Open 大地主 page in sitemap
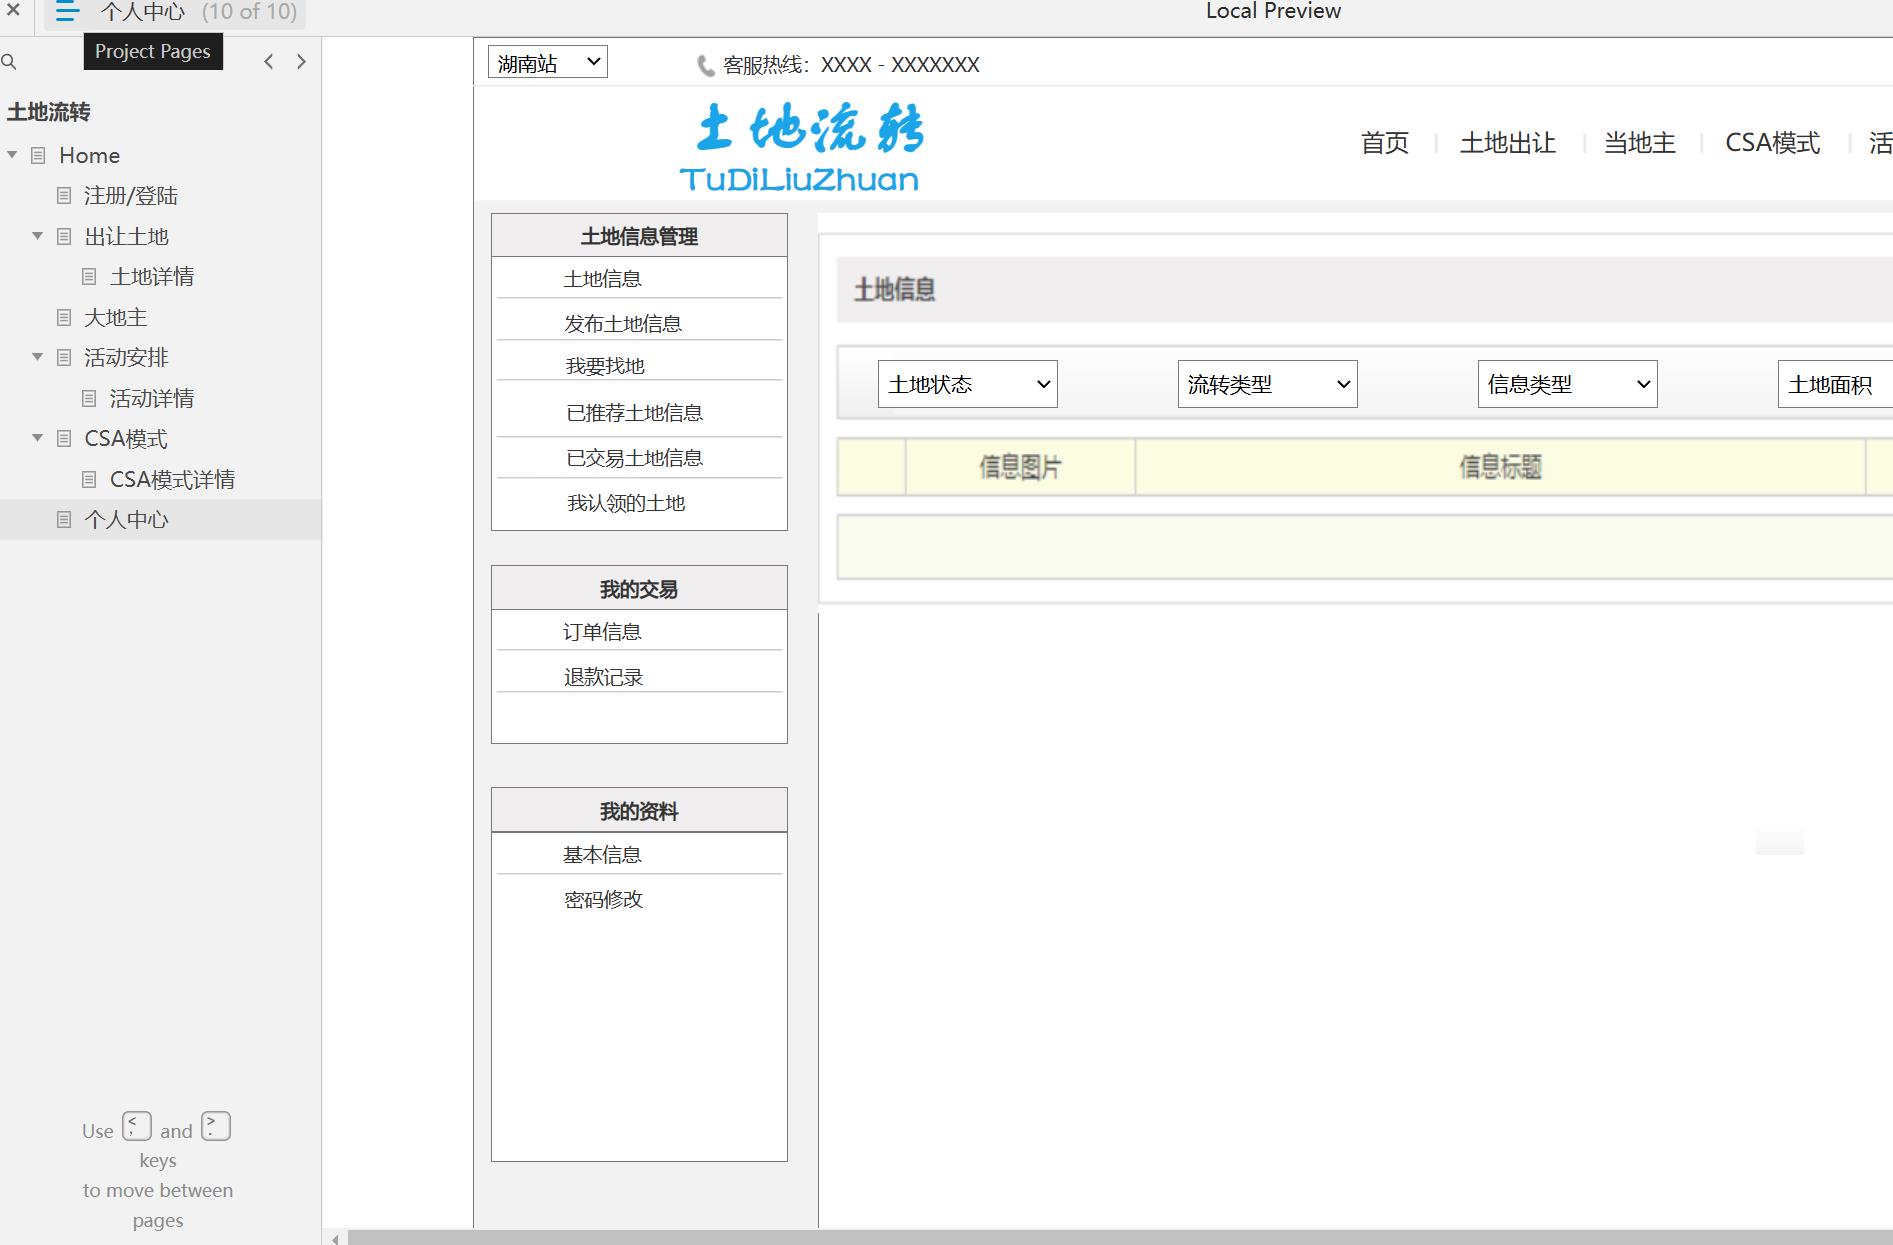The height and width of the screenshot is (1245, 1893). (x=116, y=318)
